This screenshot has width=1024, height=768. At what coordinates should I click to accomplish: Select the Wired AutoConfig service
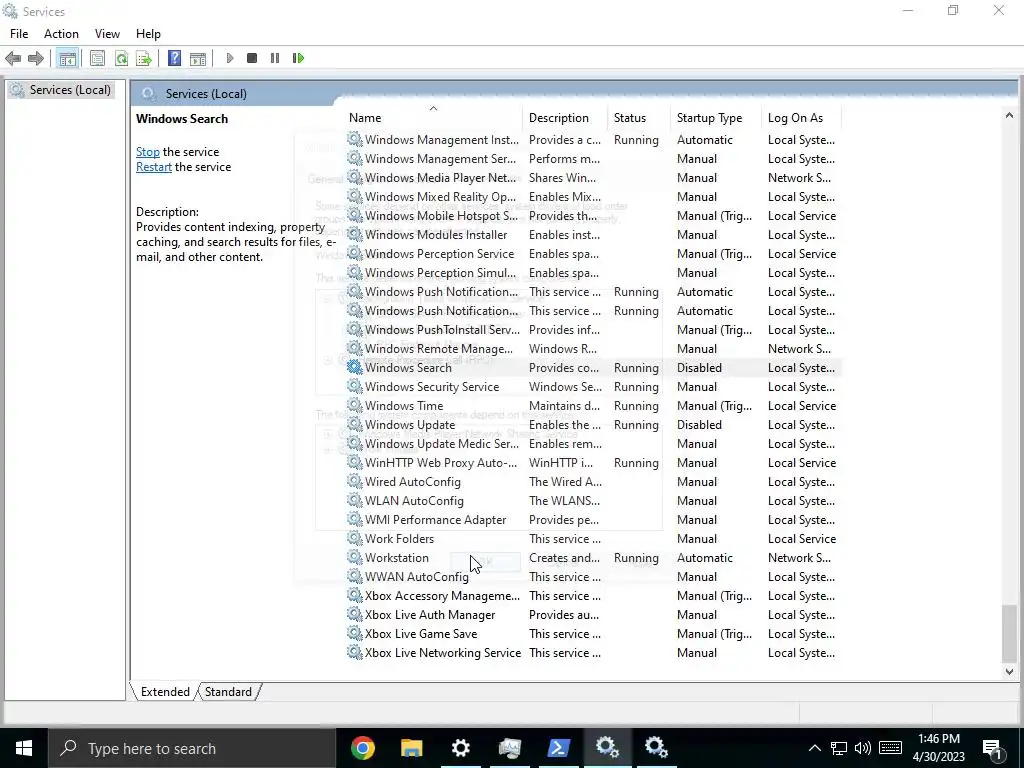(x=593, y=482)
